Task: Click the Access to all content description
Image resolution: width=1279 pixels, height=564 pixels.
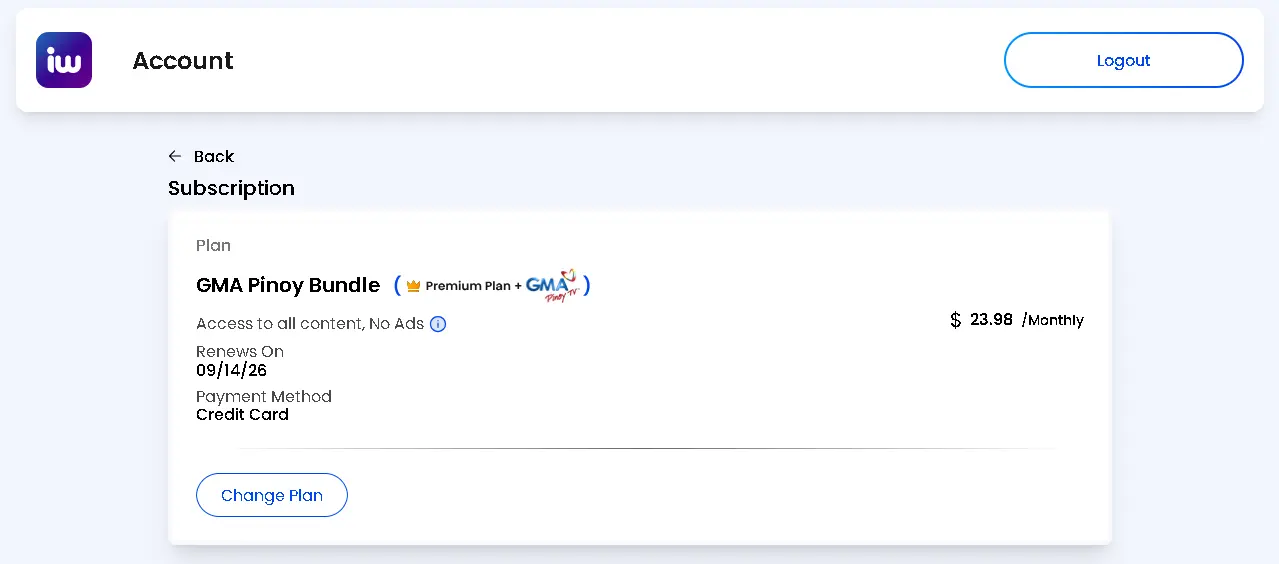Action: pyautogui.click(x=310, y=324)
